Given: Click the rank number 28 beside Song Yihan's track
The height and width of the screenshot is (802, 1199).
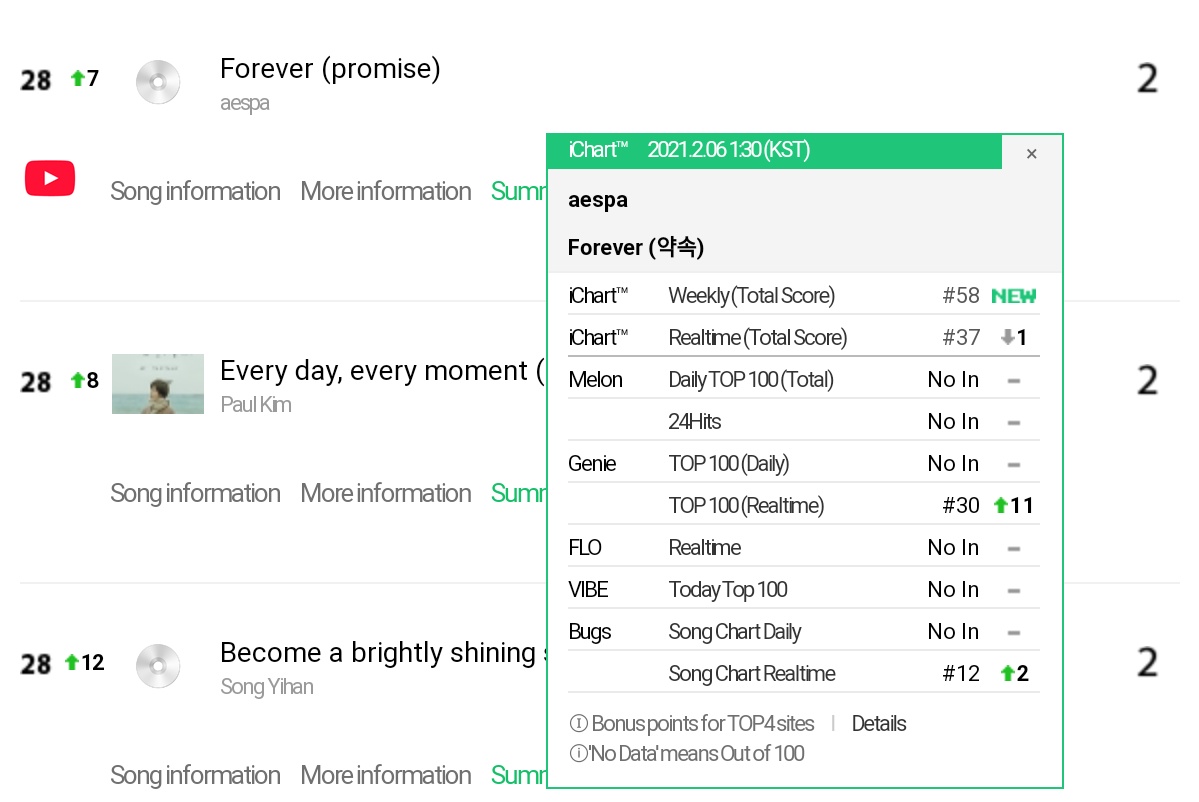Looking at the screenshot, I should 35,664.
